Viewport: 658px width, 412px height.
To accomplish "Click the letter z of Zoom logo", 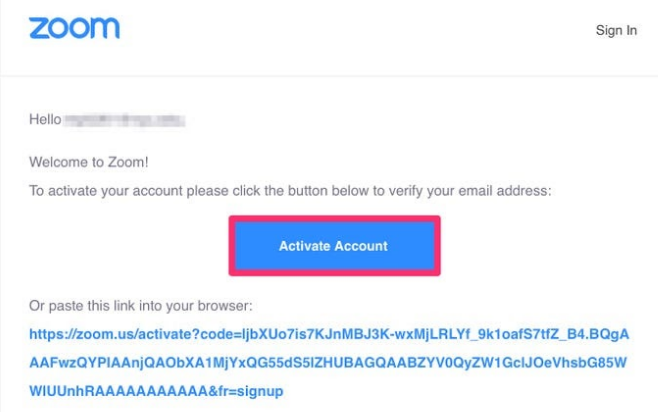I will point(39,29).
